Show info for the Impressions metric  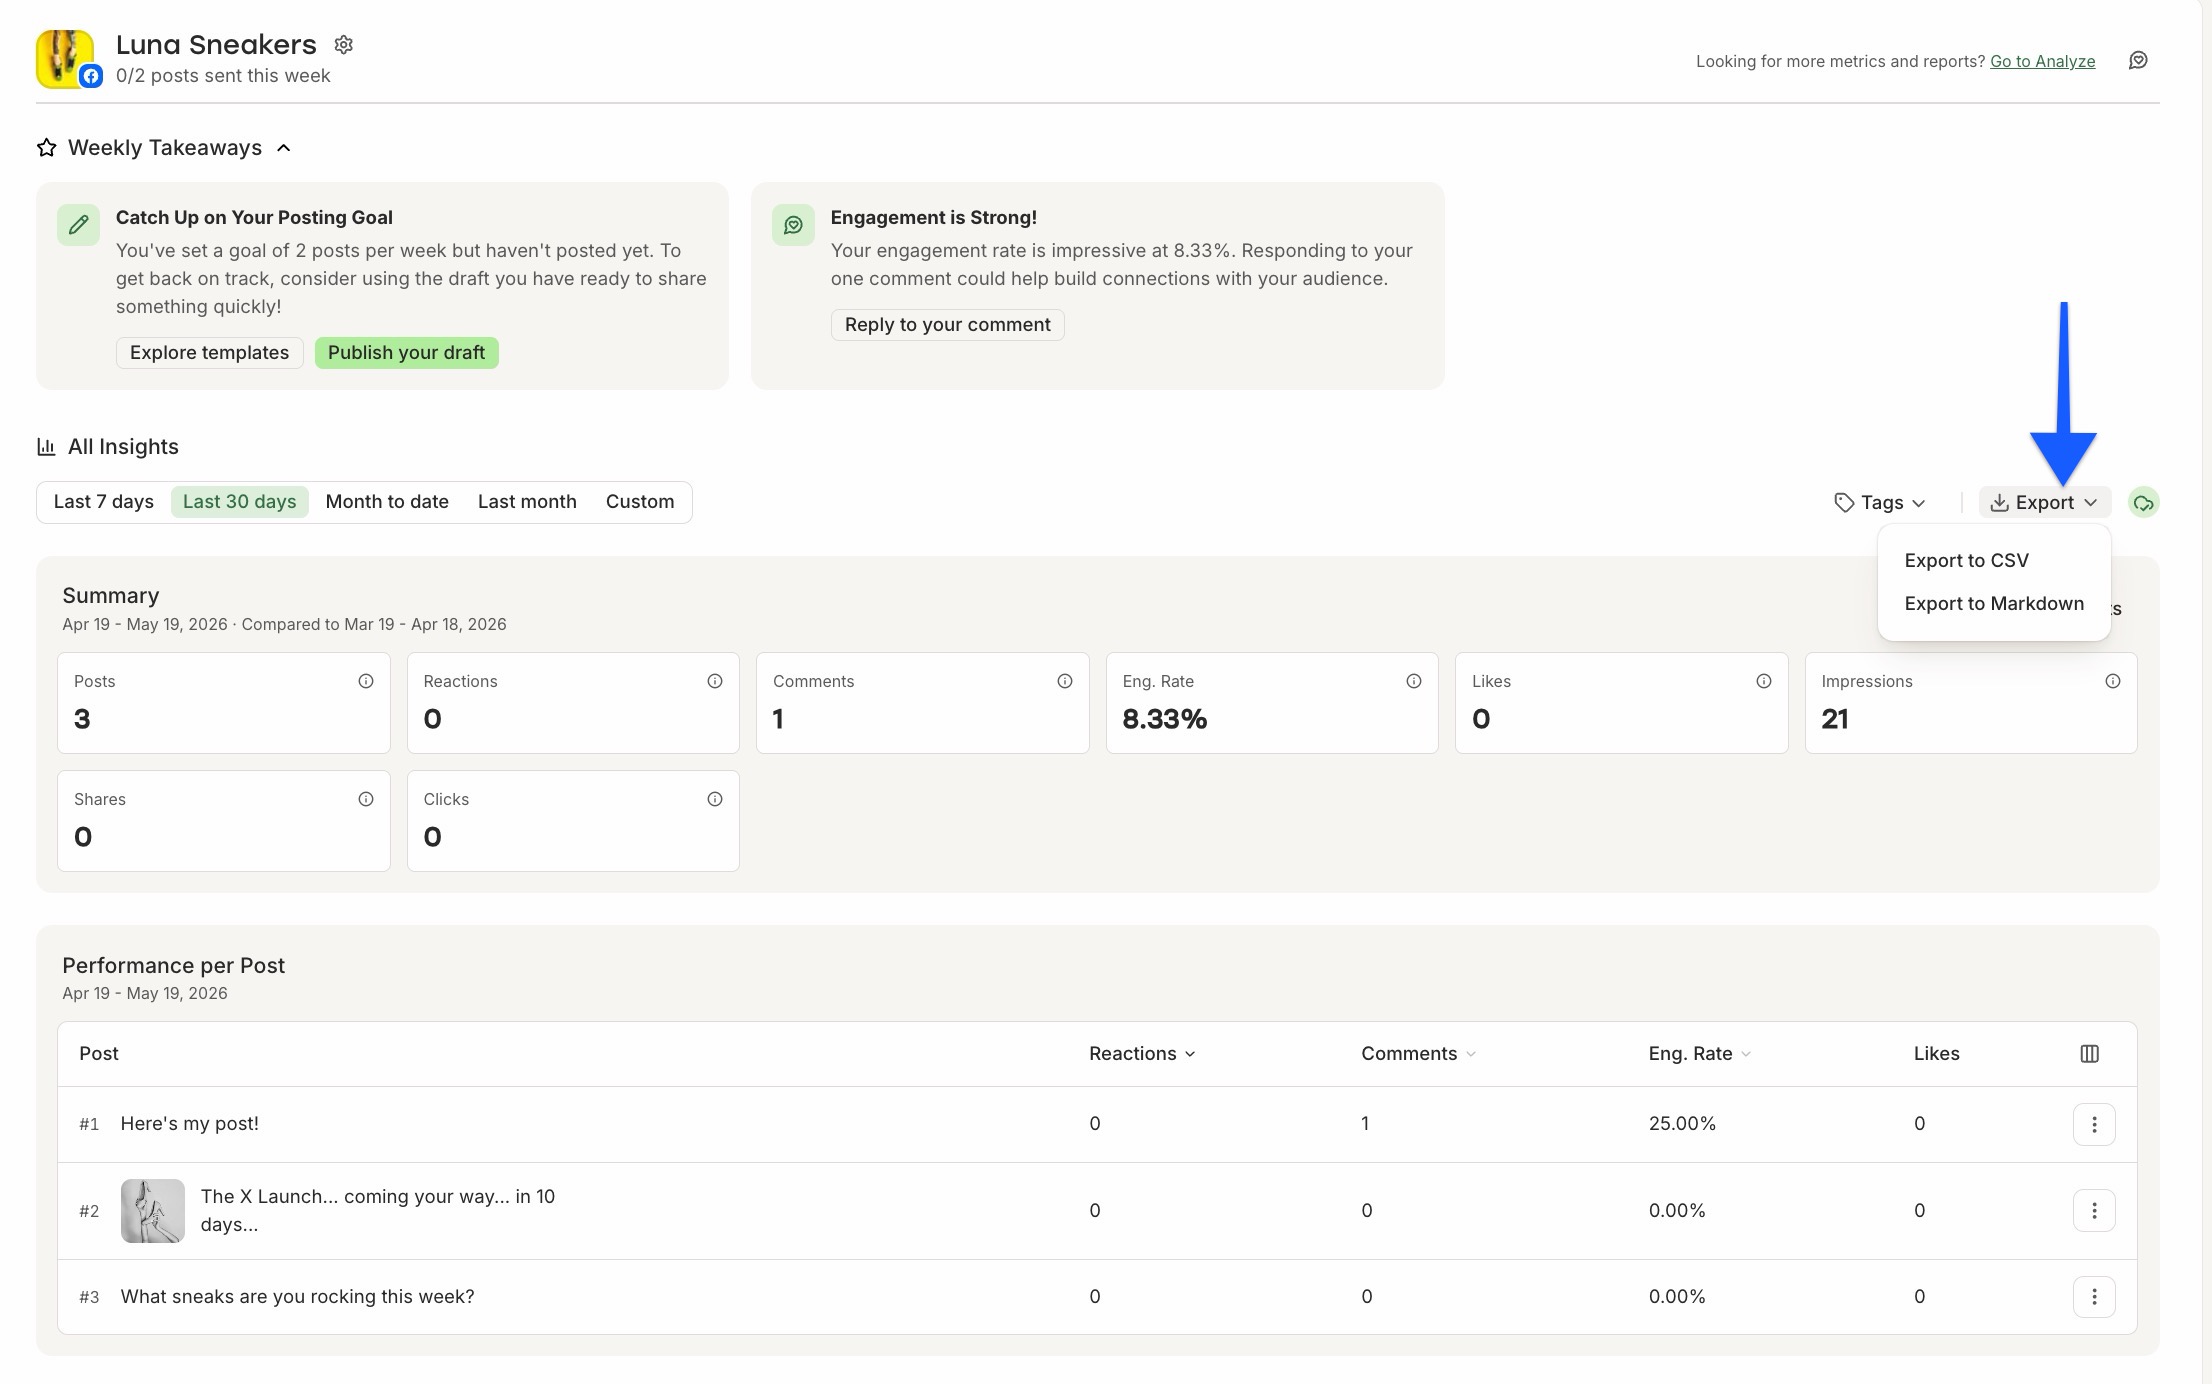pos(2113,681)
